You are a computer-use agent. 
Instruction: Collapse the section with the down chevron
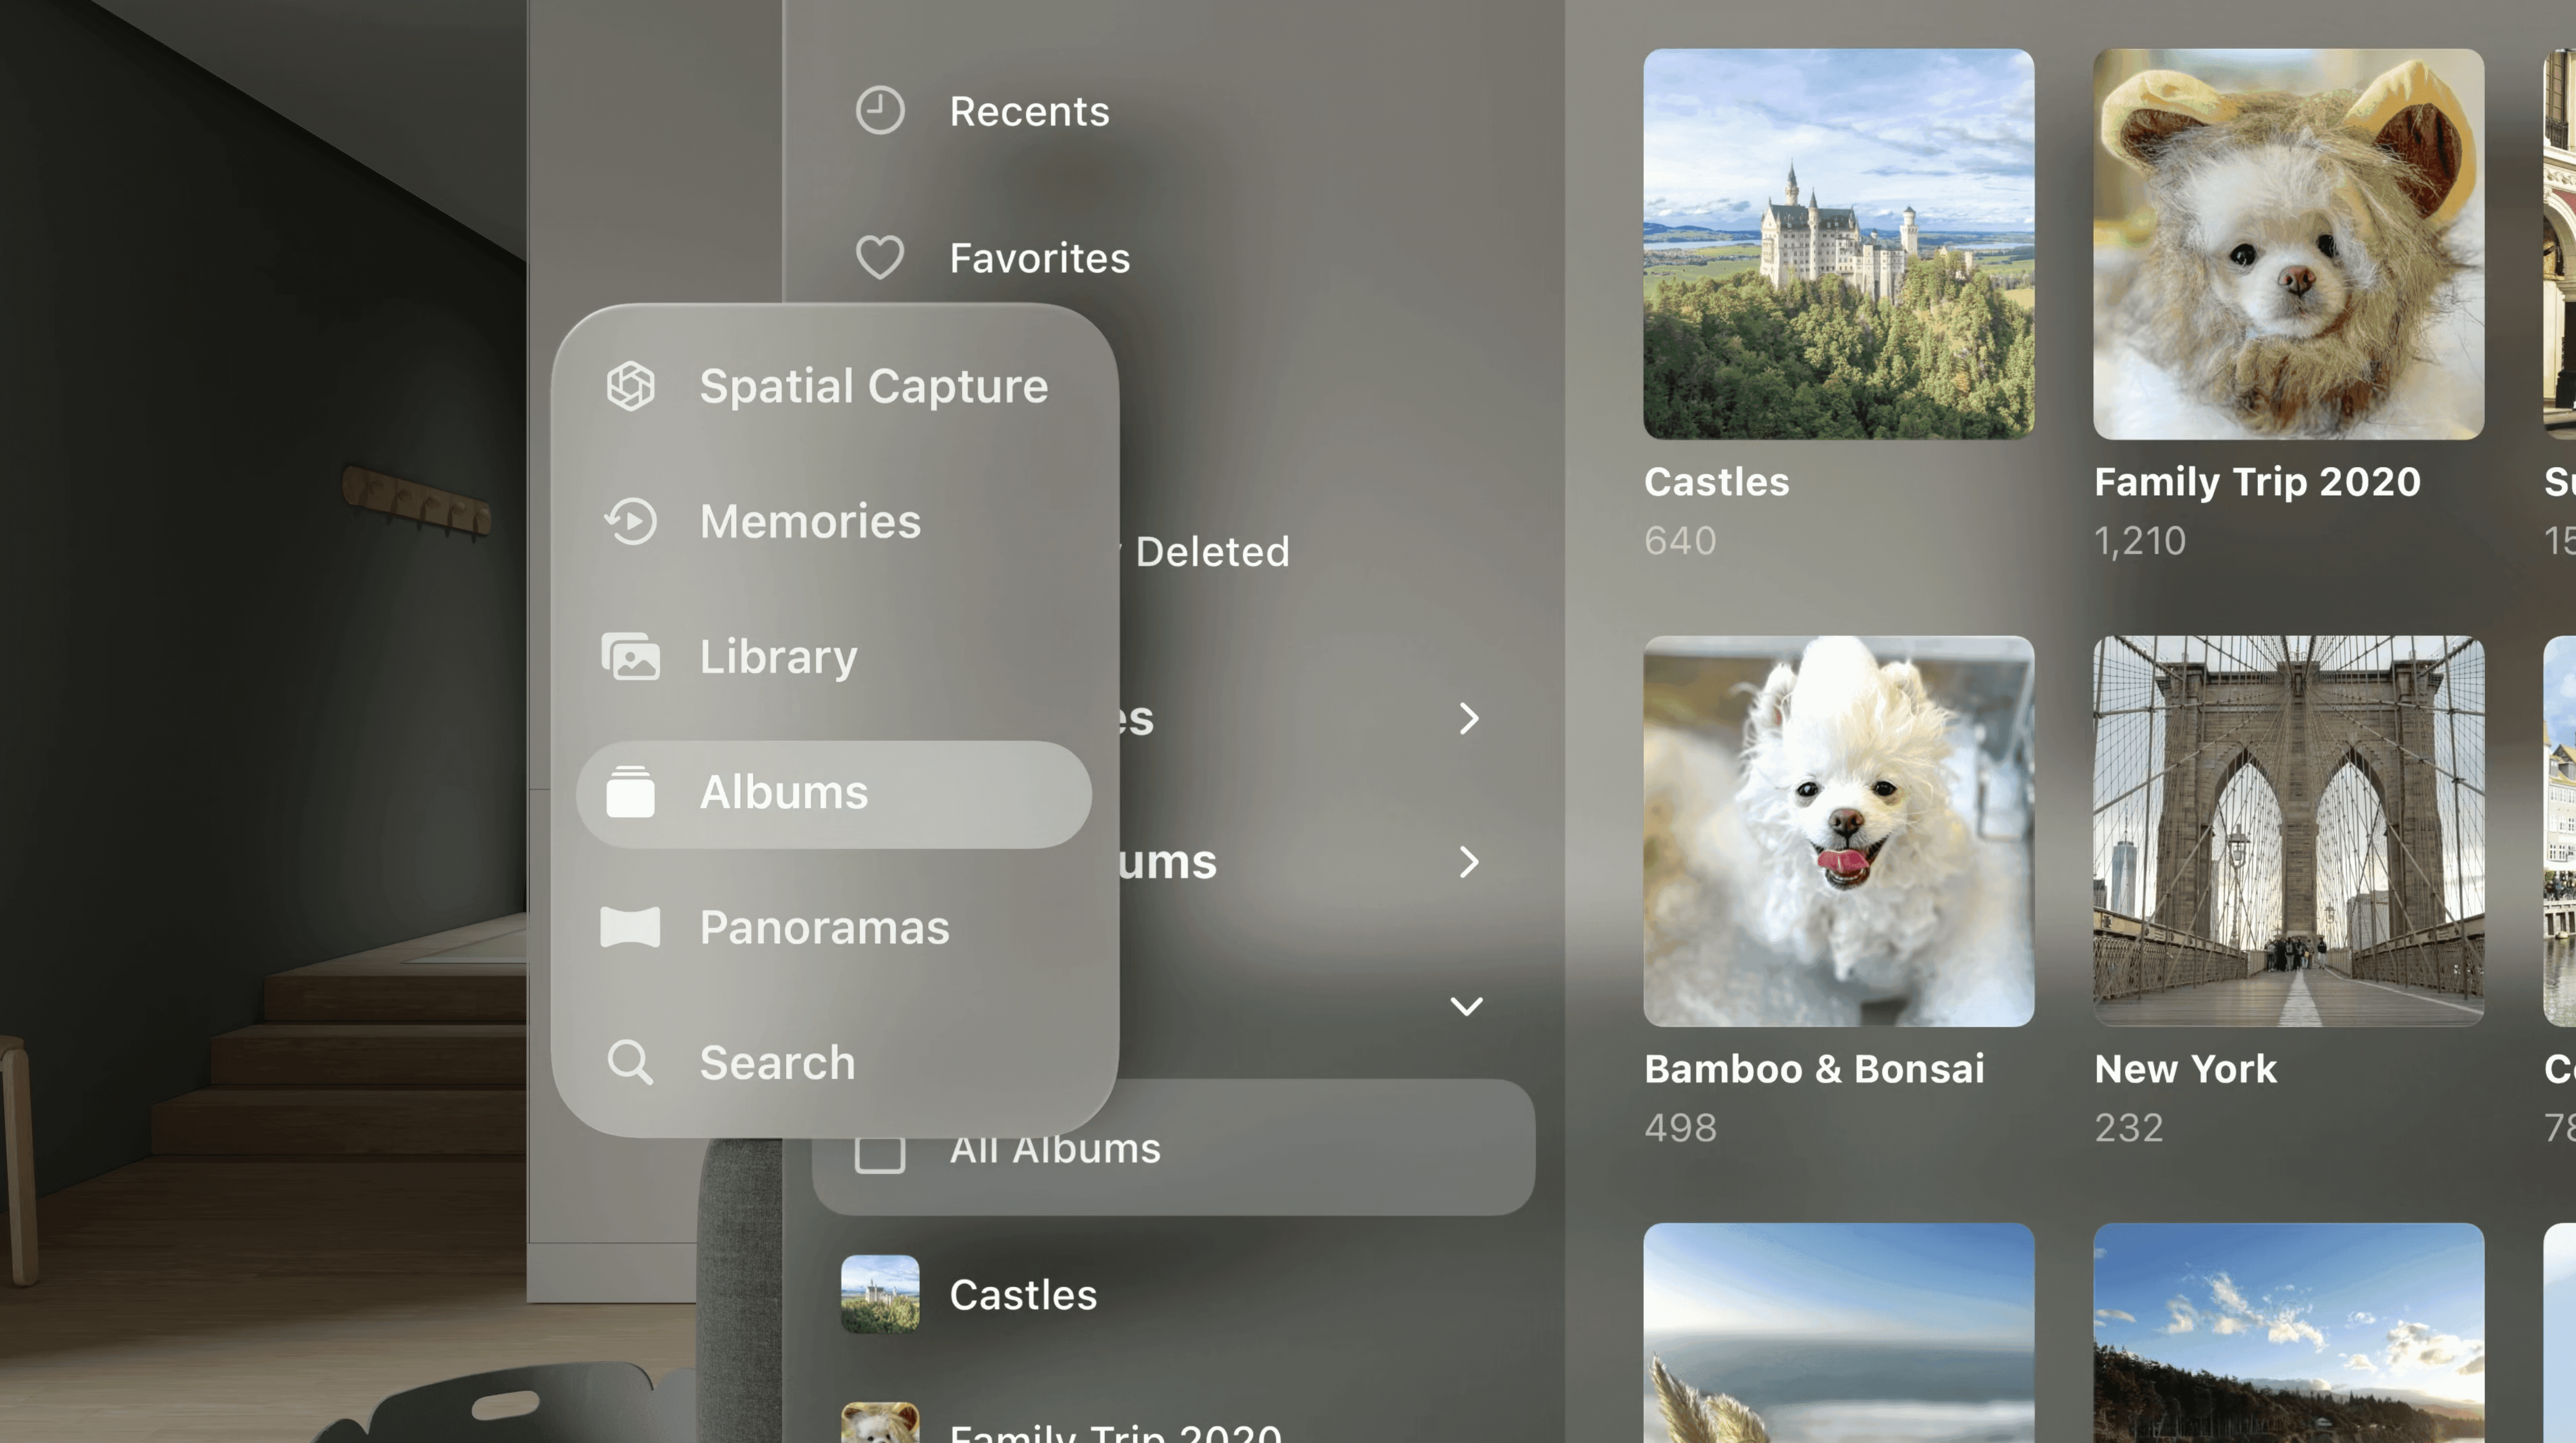[x=1467, y=1006]
